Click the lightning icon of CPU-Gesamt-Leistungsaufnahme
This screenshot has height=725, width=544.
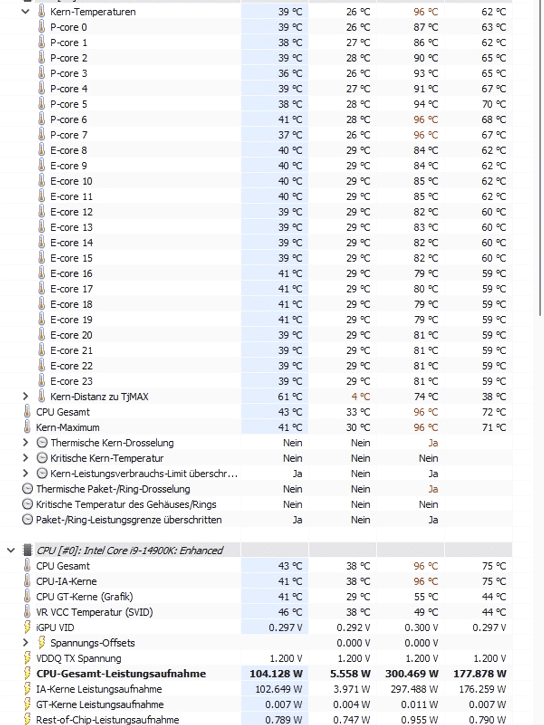click(x=28, y=674)
